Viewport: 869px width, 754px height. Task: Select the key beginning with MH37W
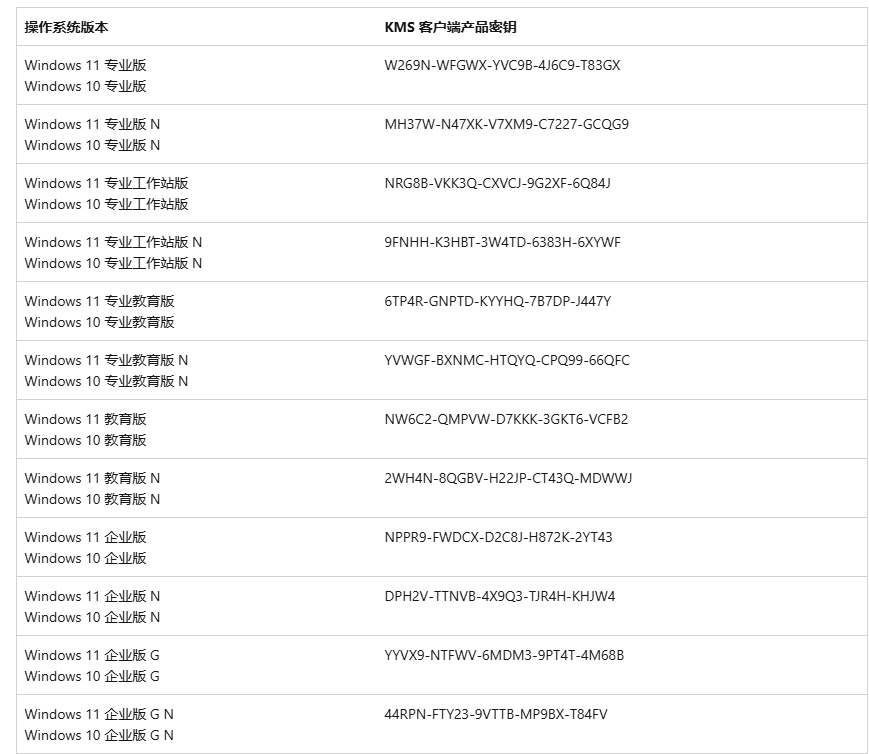[506, 124]
